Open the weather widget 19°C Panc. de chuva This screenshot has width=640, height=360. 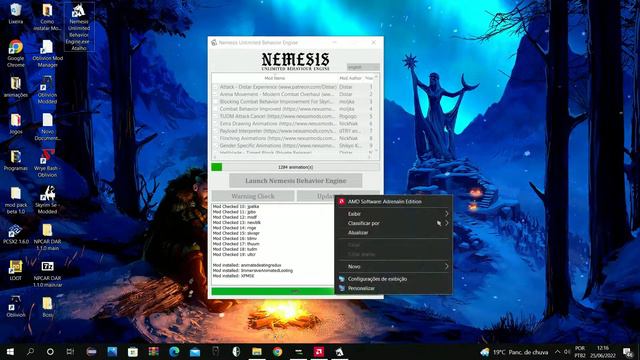point(514,352)
